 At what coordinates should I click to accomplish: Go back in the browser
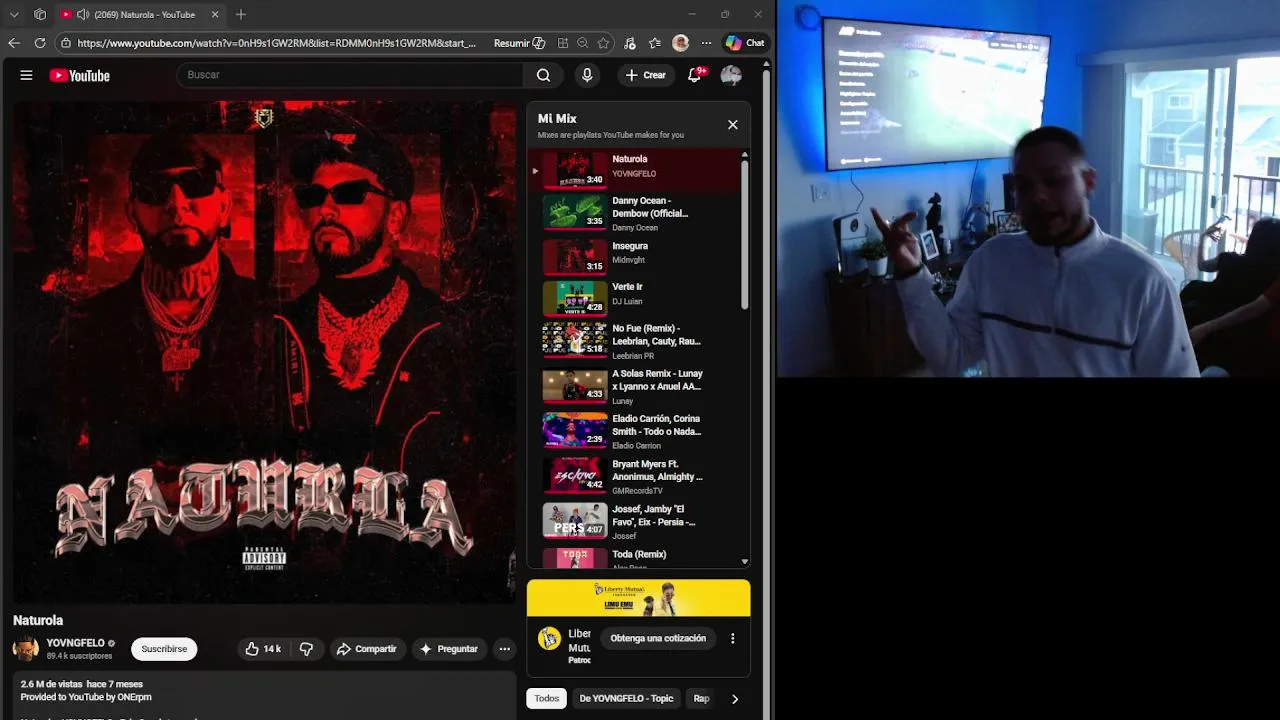[x=14, y=43]
